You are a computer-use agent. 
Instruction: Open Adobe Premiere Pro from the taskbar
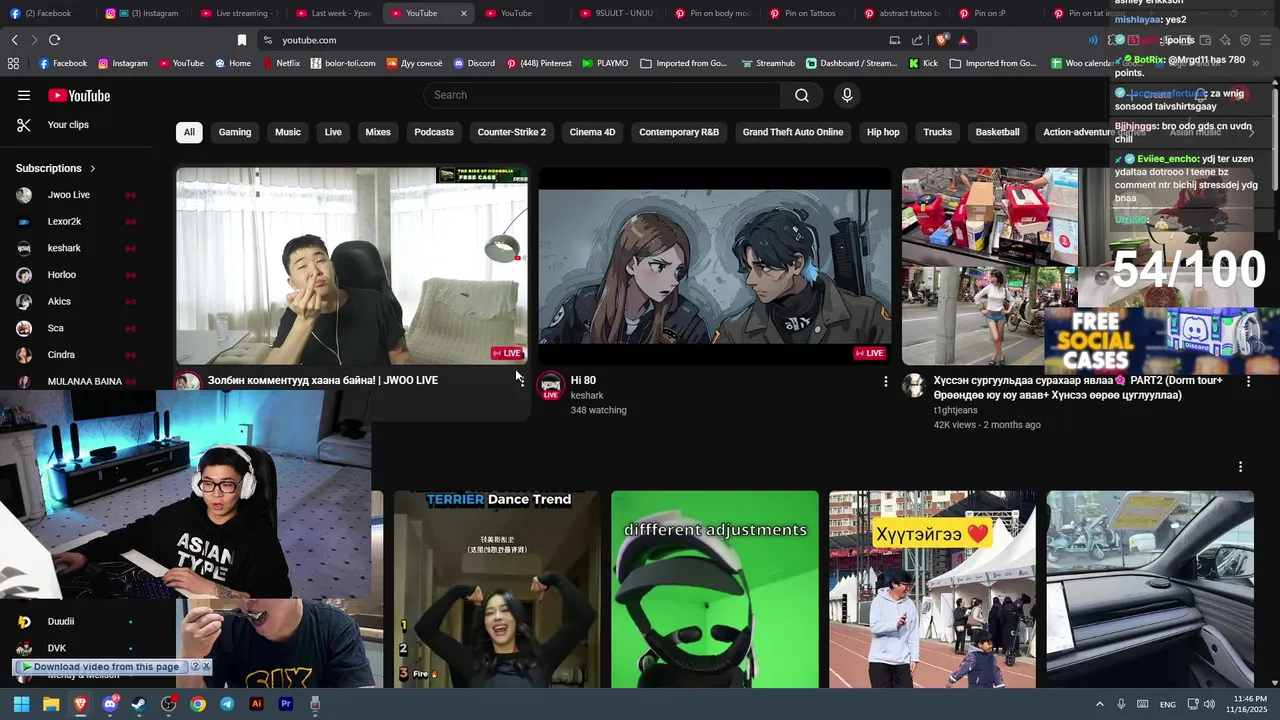[286, 704]
